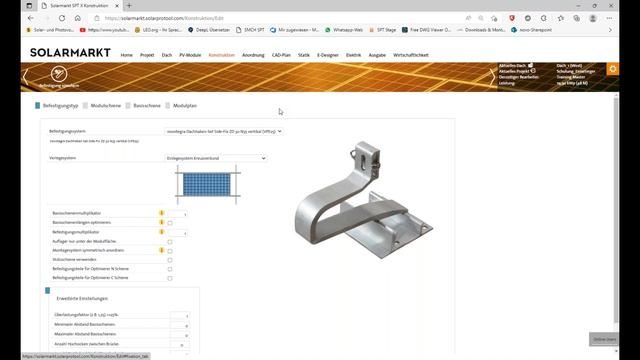Open a new browser tab

coord(129,6)
